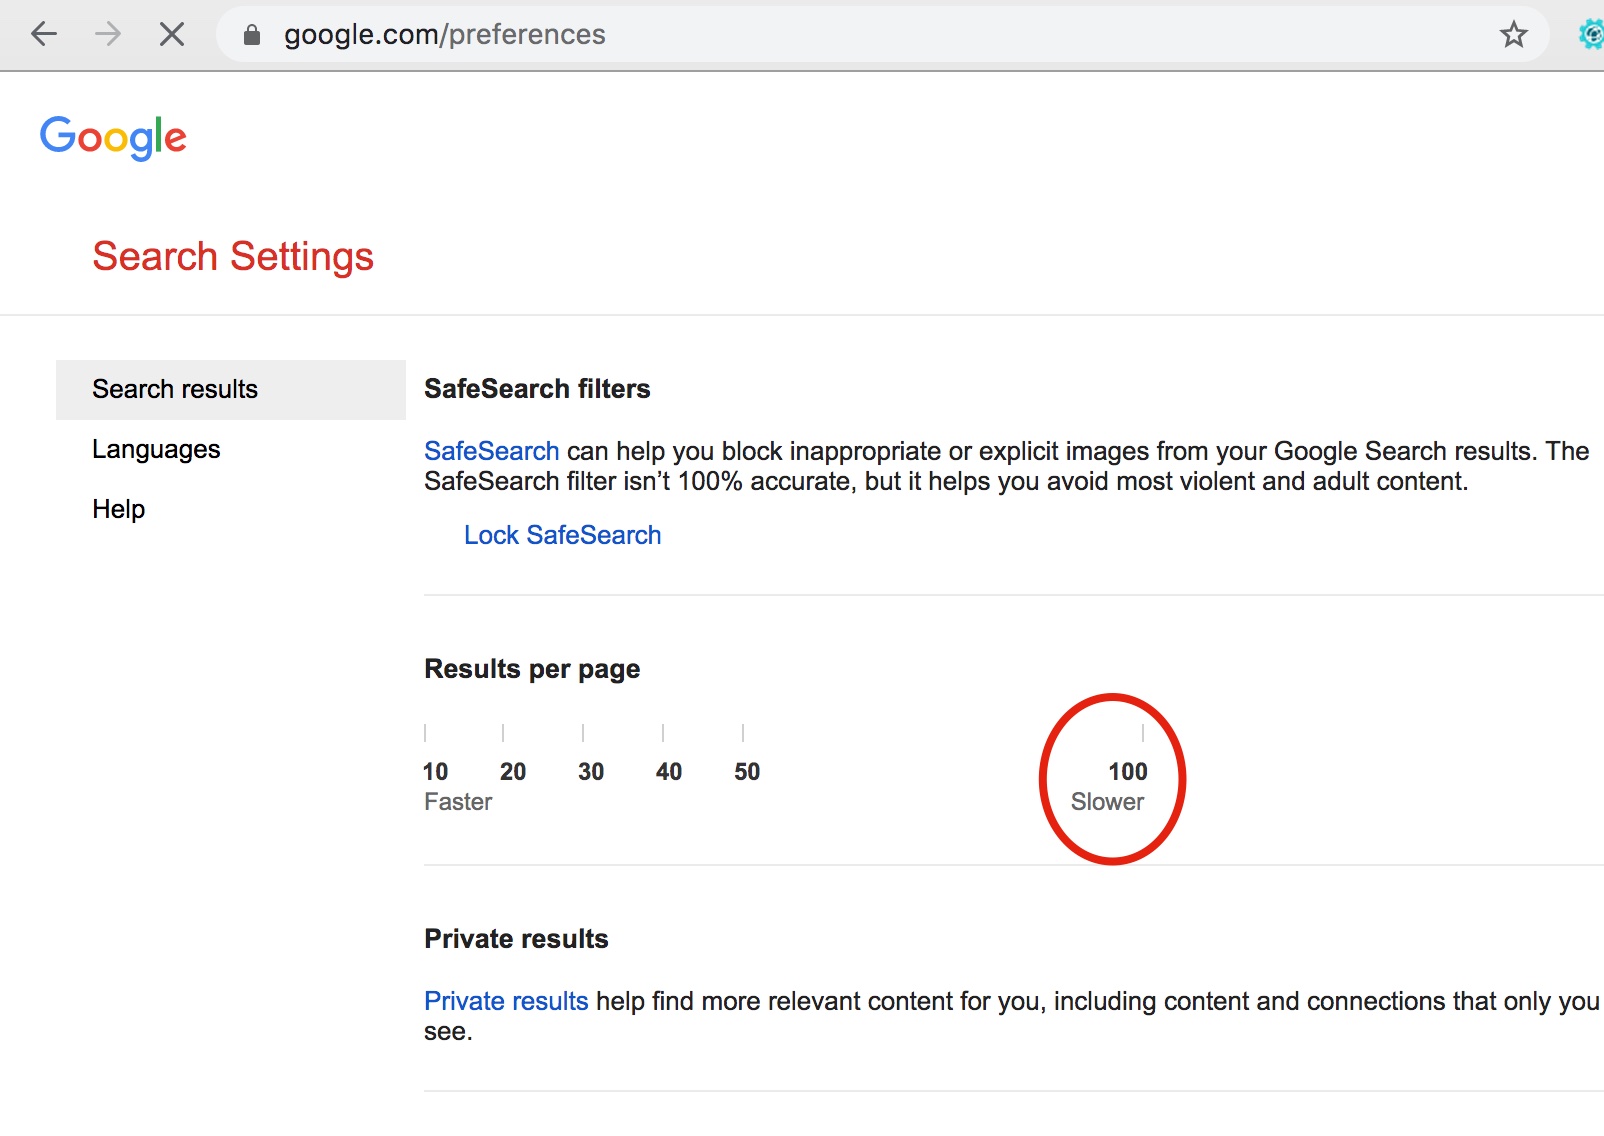Click the Results per page heading
Viewport: 1604px width, 1136px height.
(x=532, y=669)
